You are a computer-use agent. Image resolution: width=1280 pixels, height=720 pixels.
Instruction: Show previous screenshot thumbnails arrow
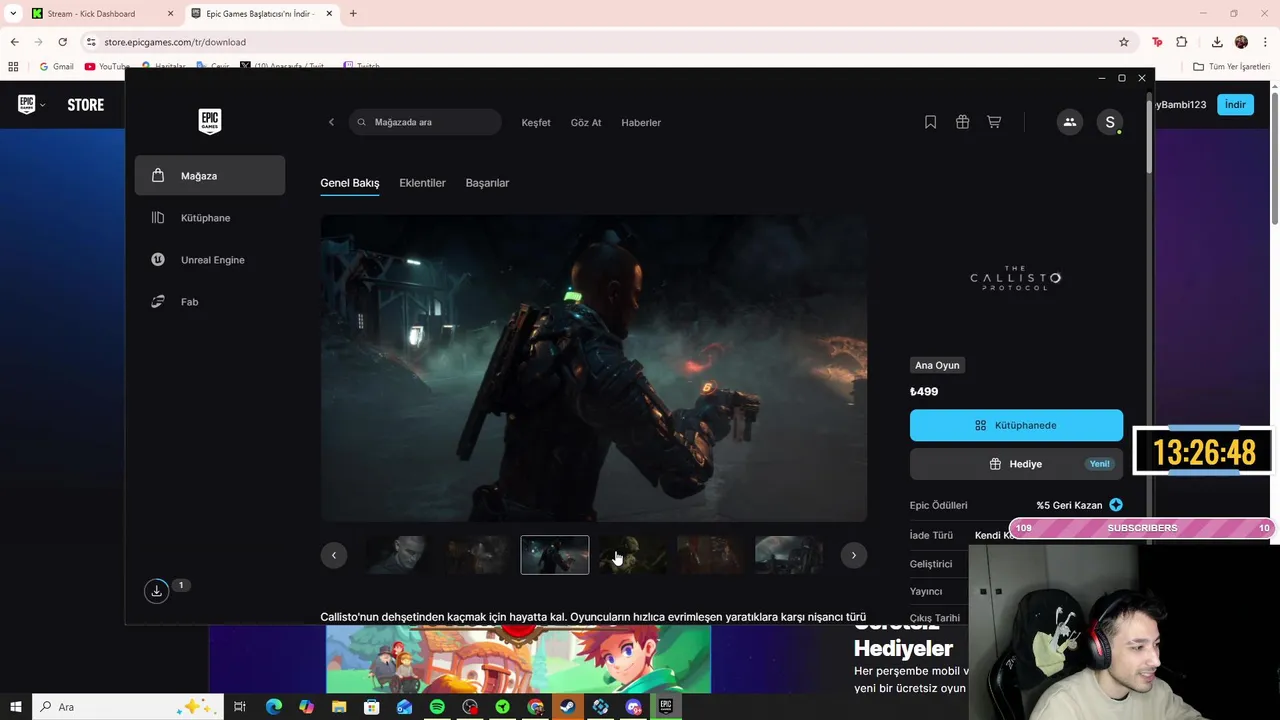point(334,555)
